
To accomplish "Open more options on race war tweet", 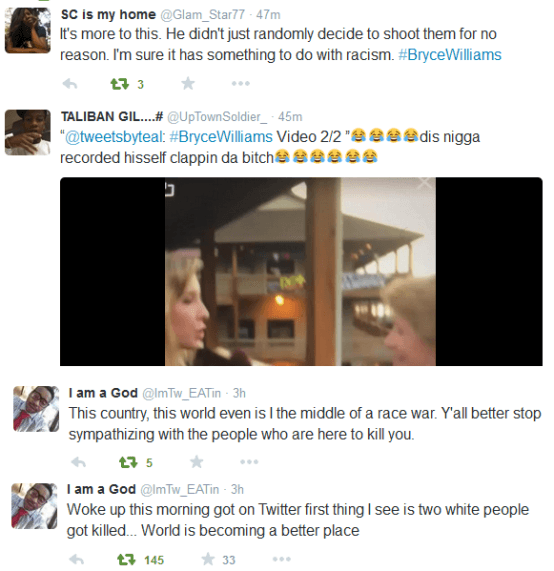I will [250, 462].
